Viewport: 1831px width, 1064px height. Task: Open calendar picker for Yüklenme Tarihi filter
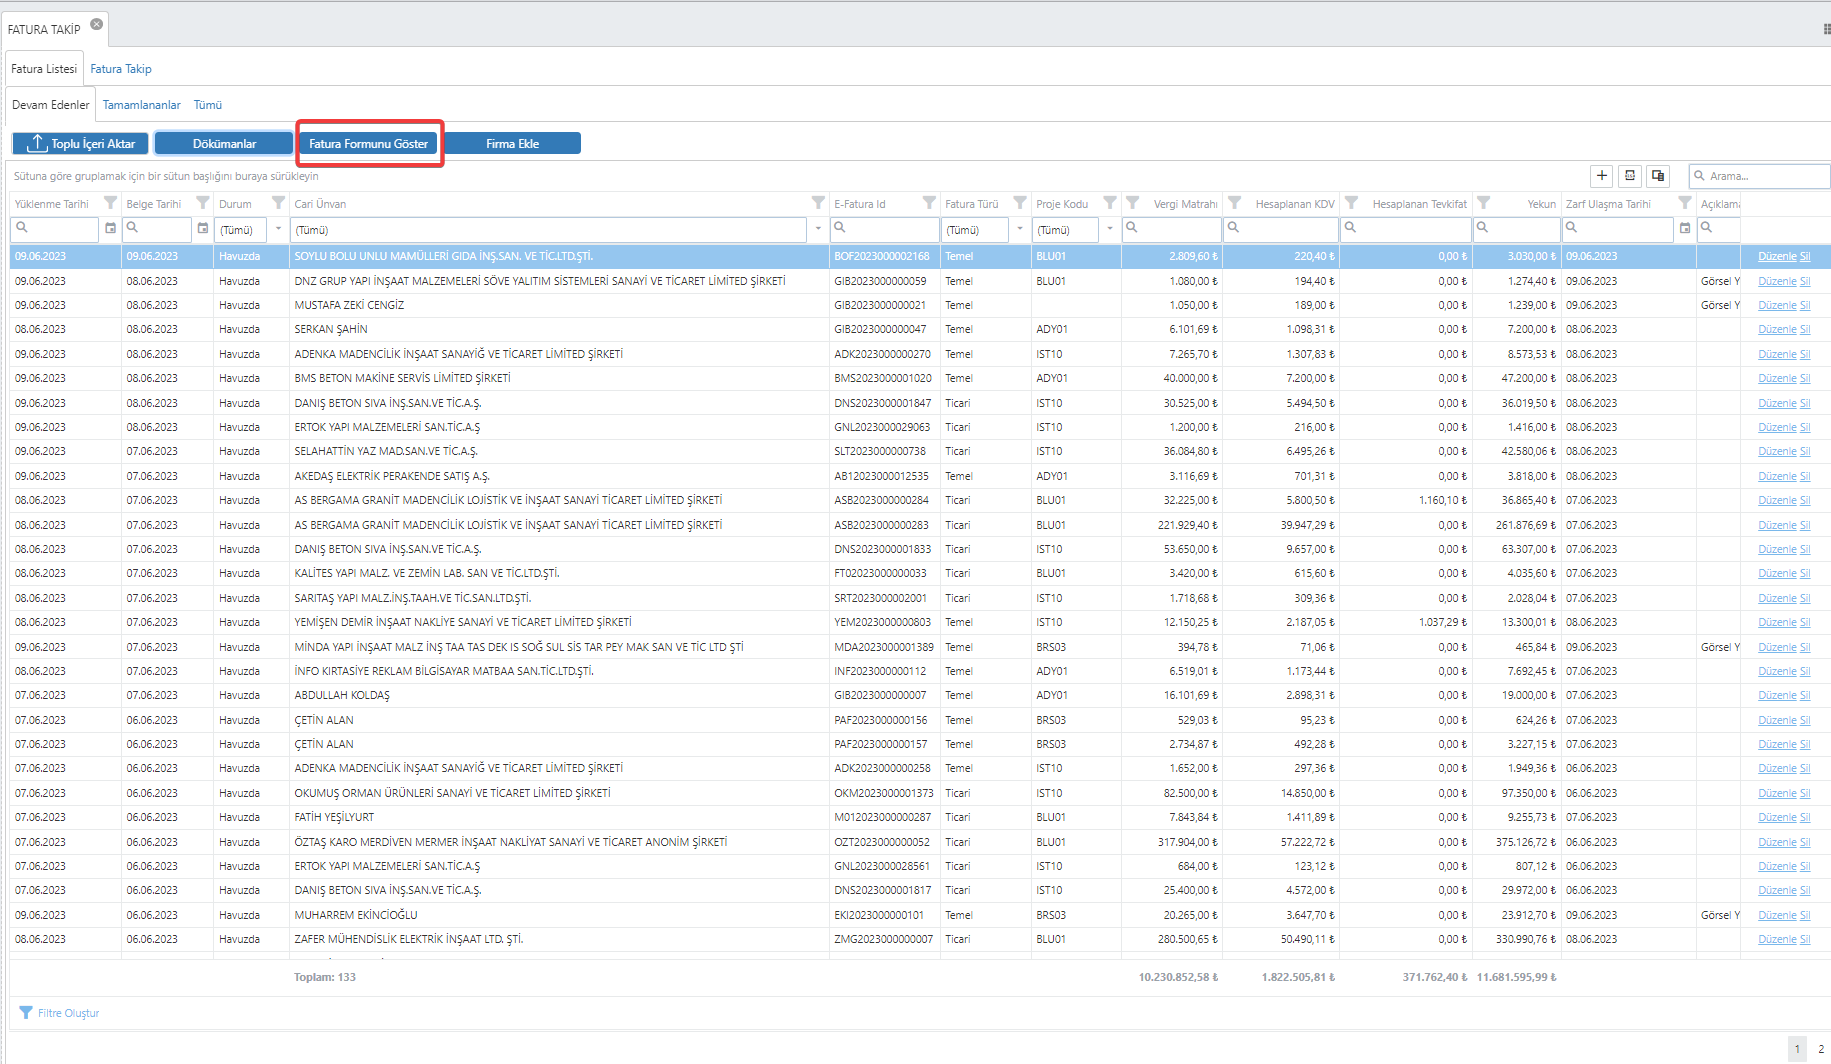(110, 229)
